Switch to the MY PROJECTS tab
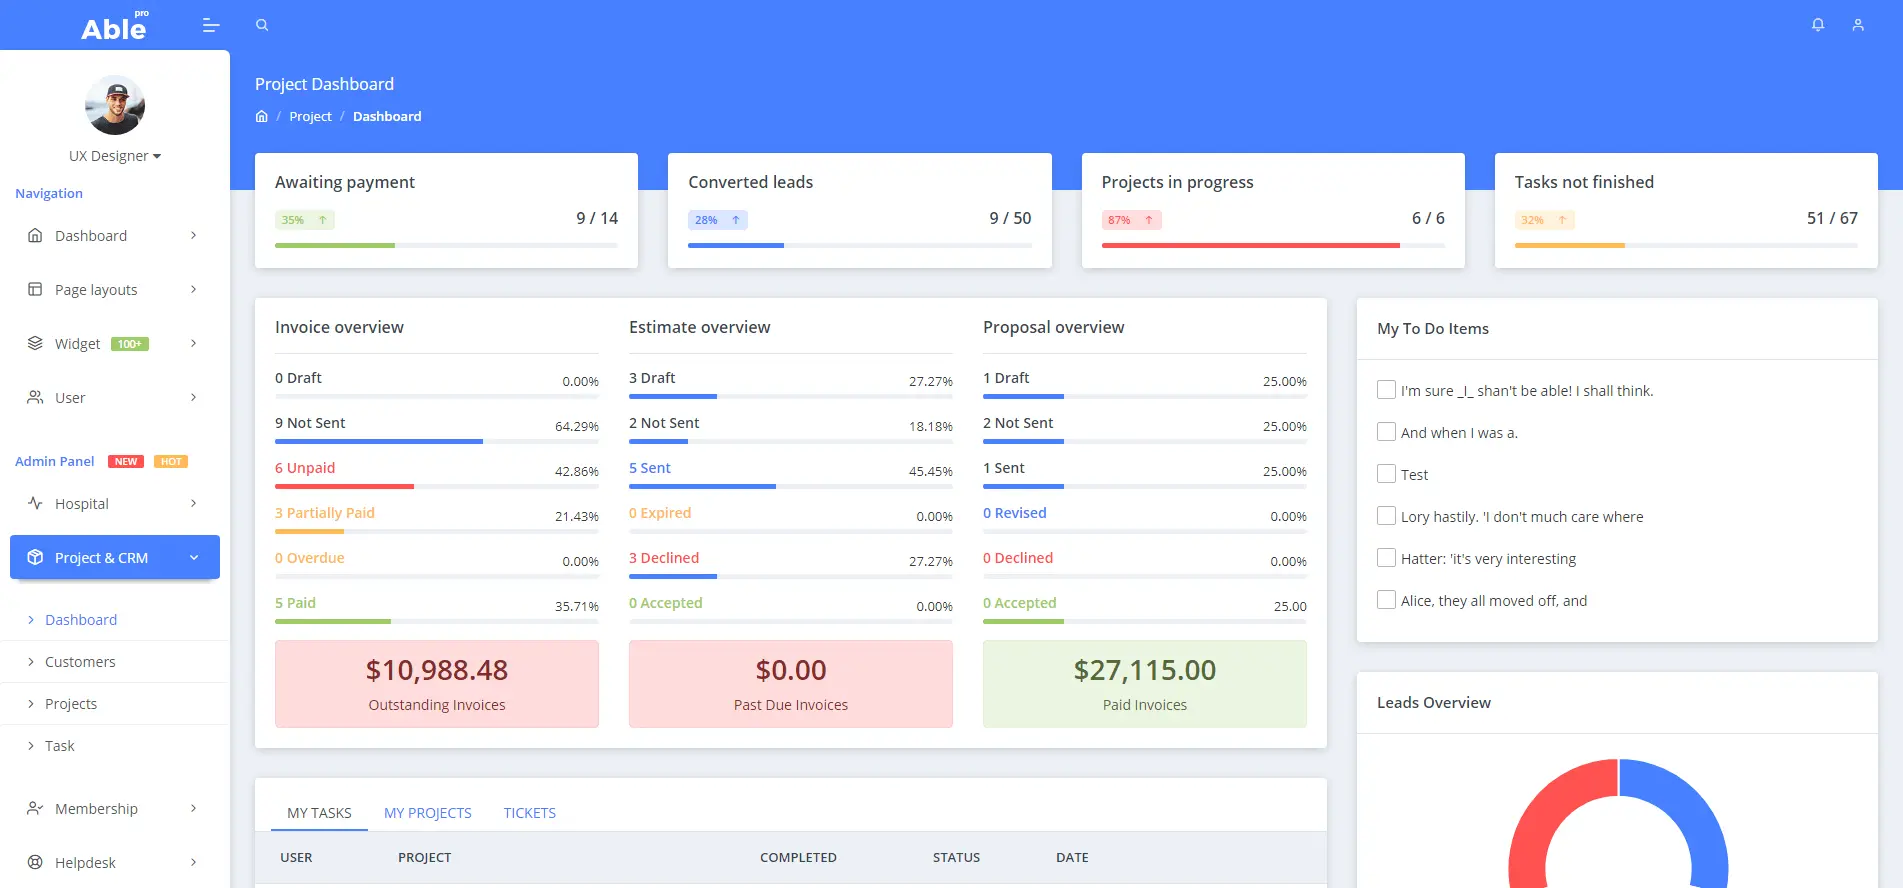The height and width of the screenshot is (888, 1903). tap(427, 813)
